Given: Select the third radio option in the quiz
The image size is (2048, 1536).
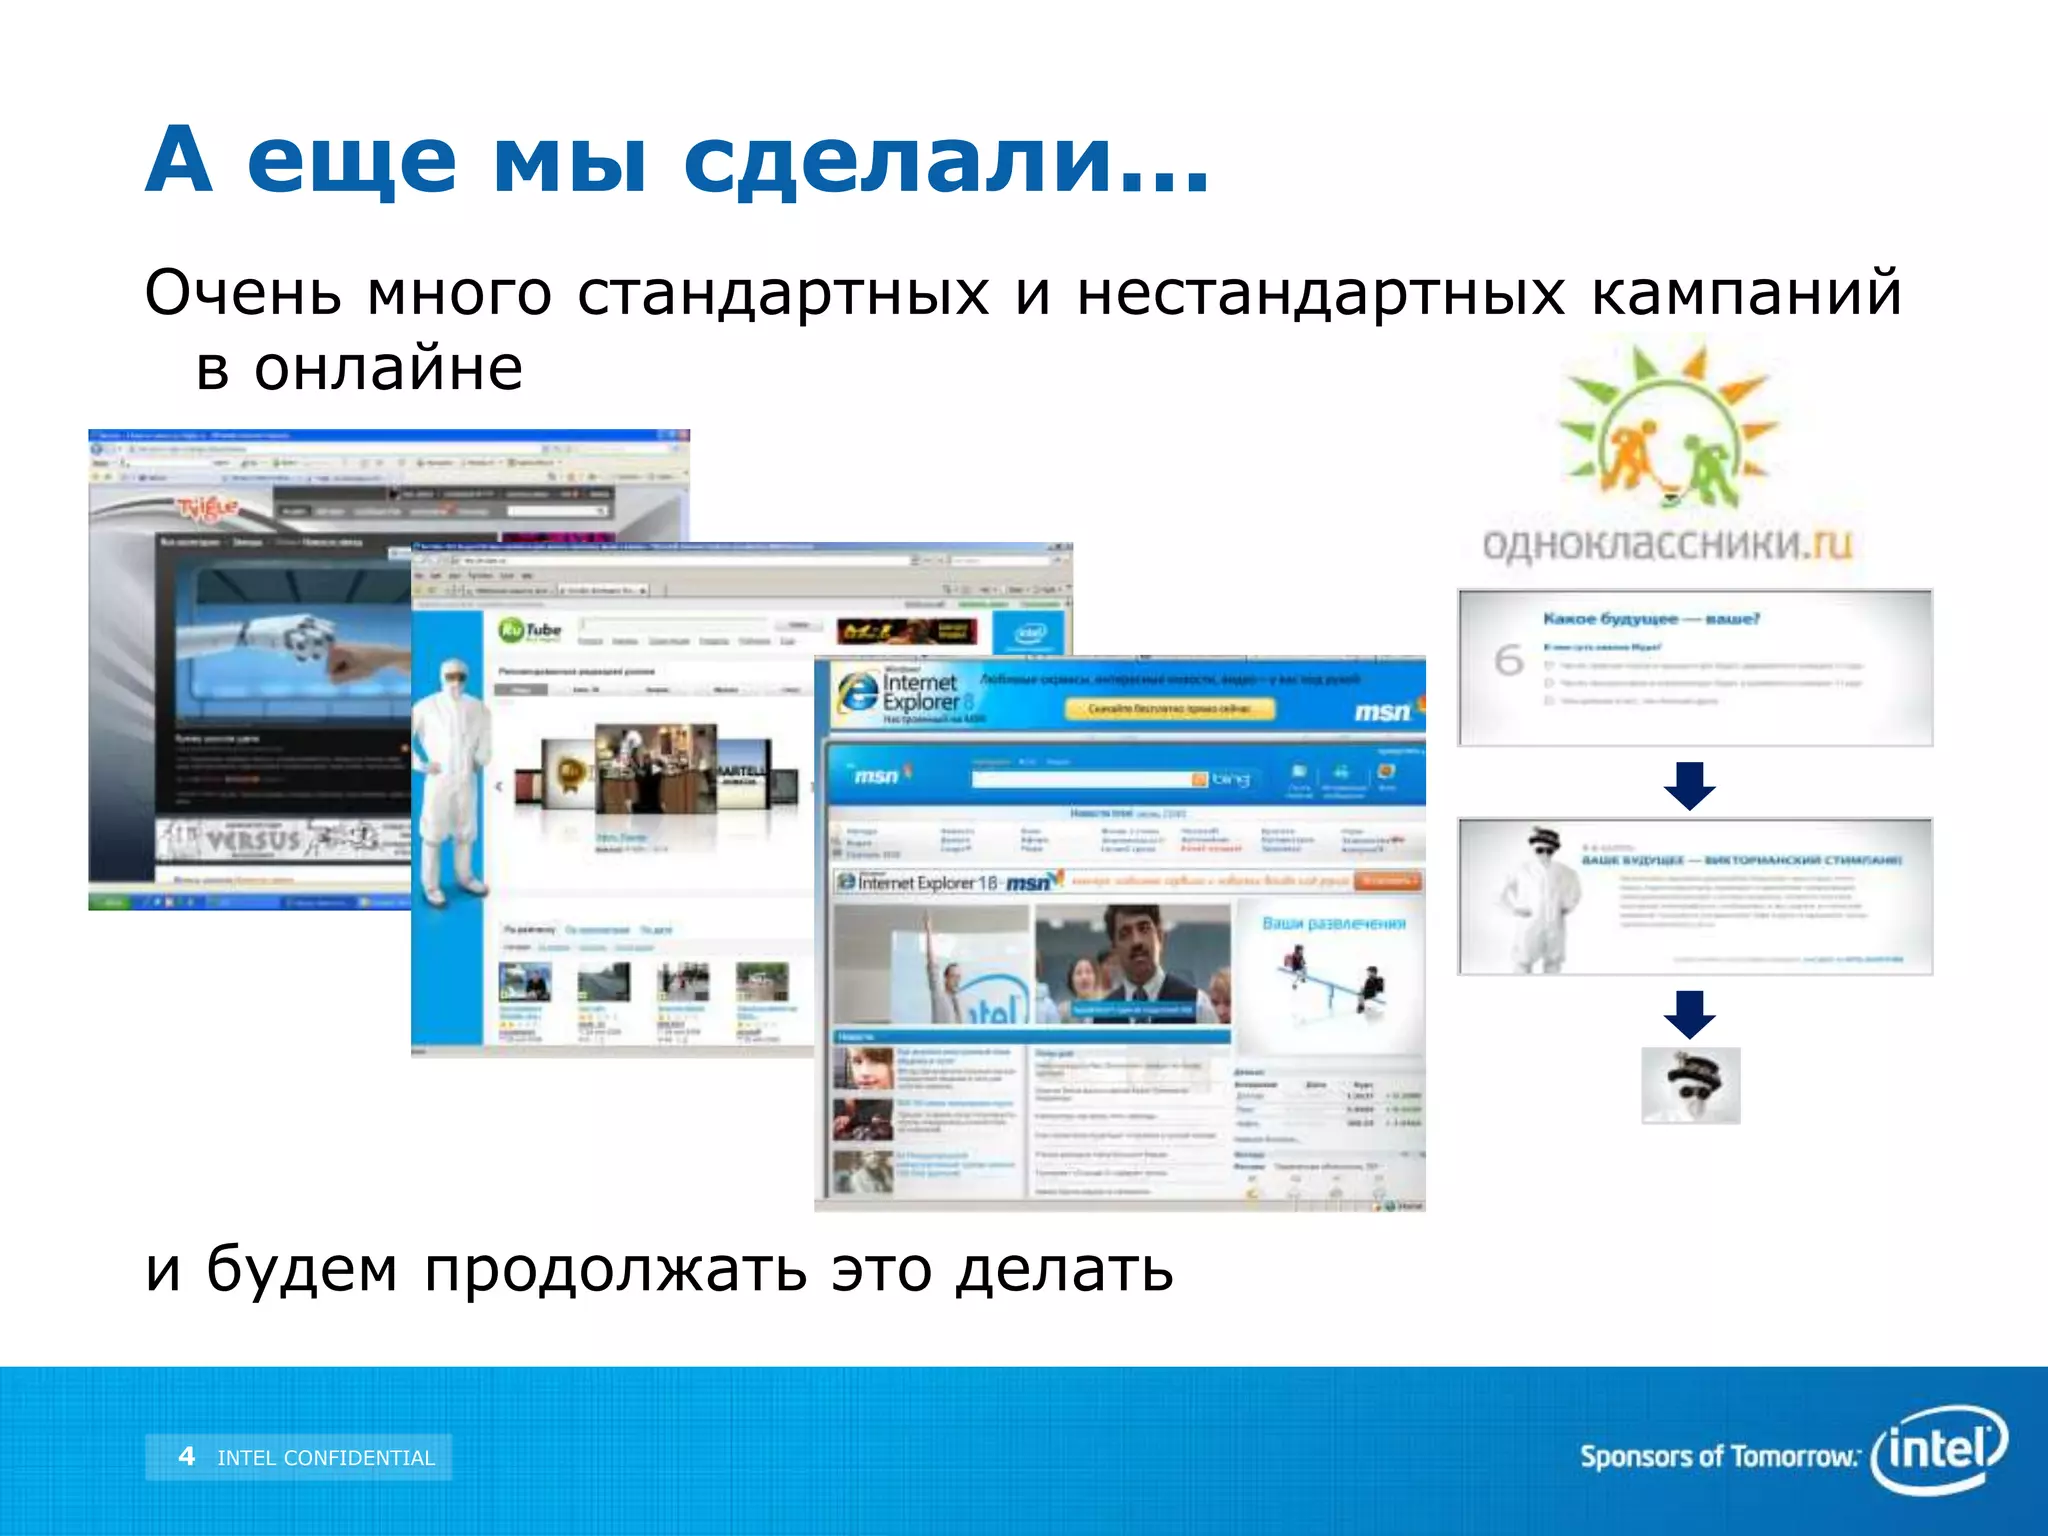Looking at the screenshot, I should pos(1549,701).
